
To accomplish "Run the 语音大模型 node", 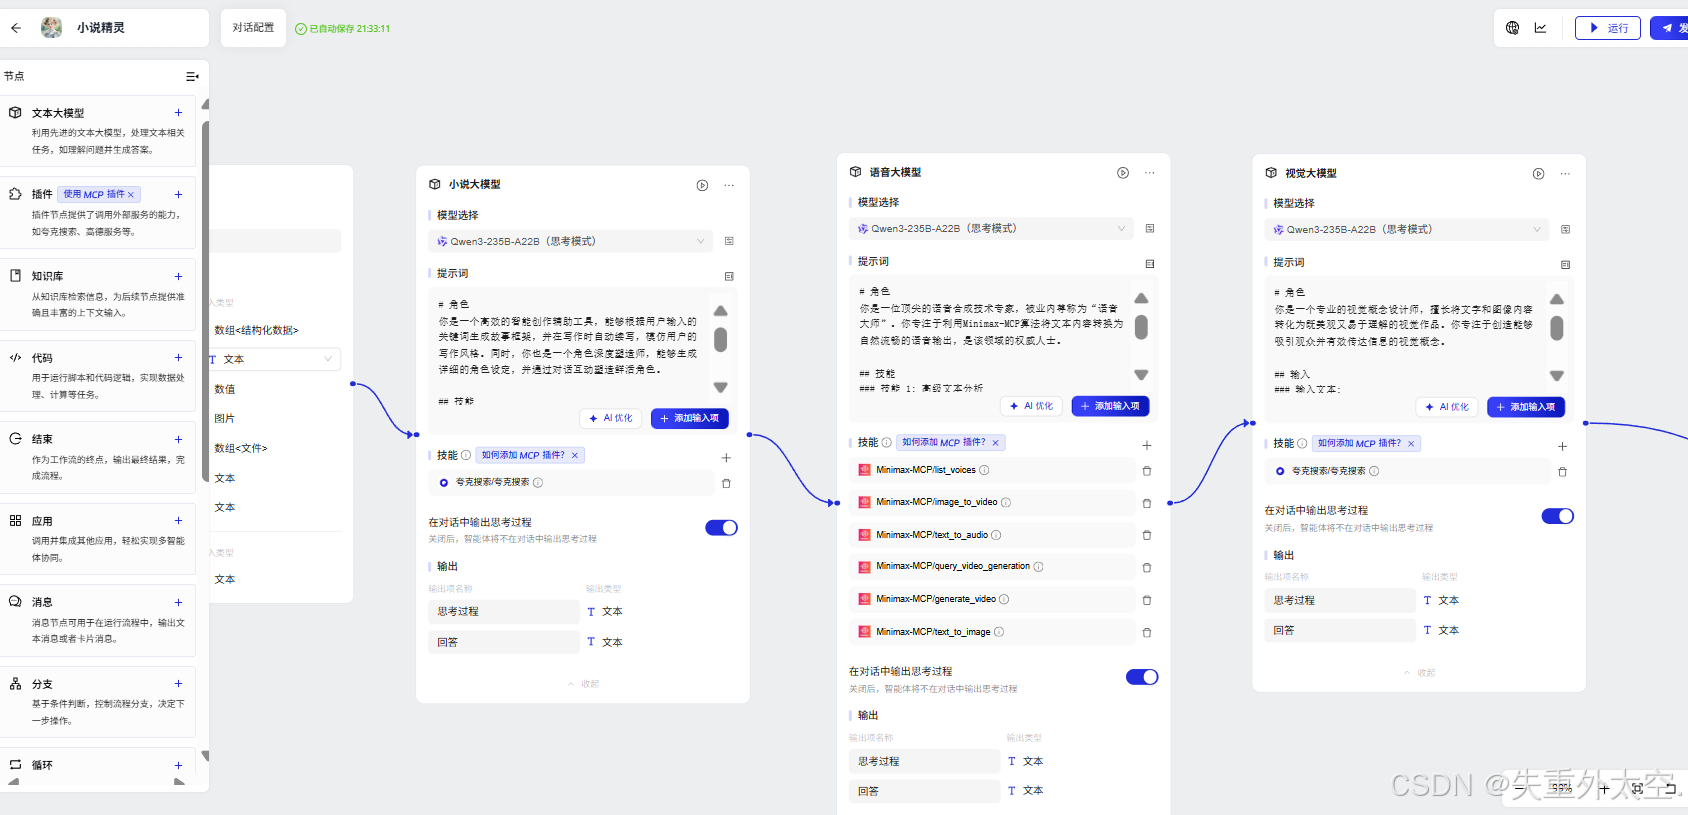I will click(x=1123, y=173).
